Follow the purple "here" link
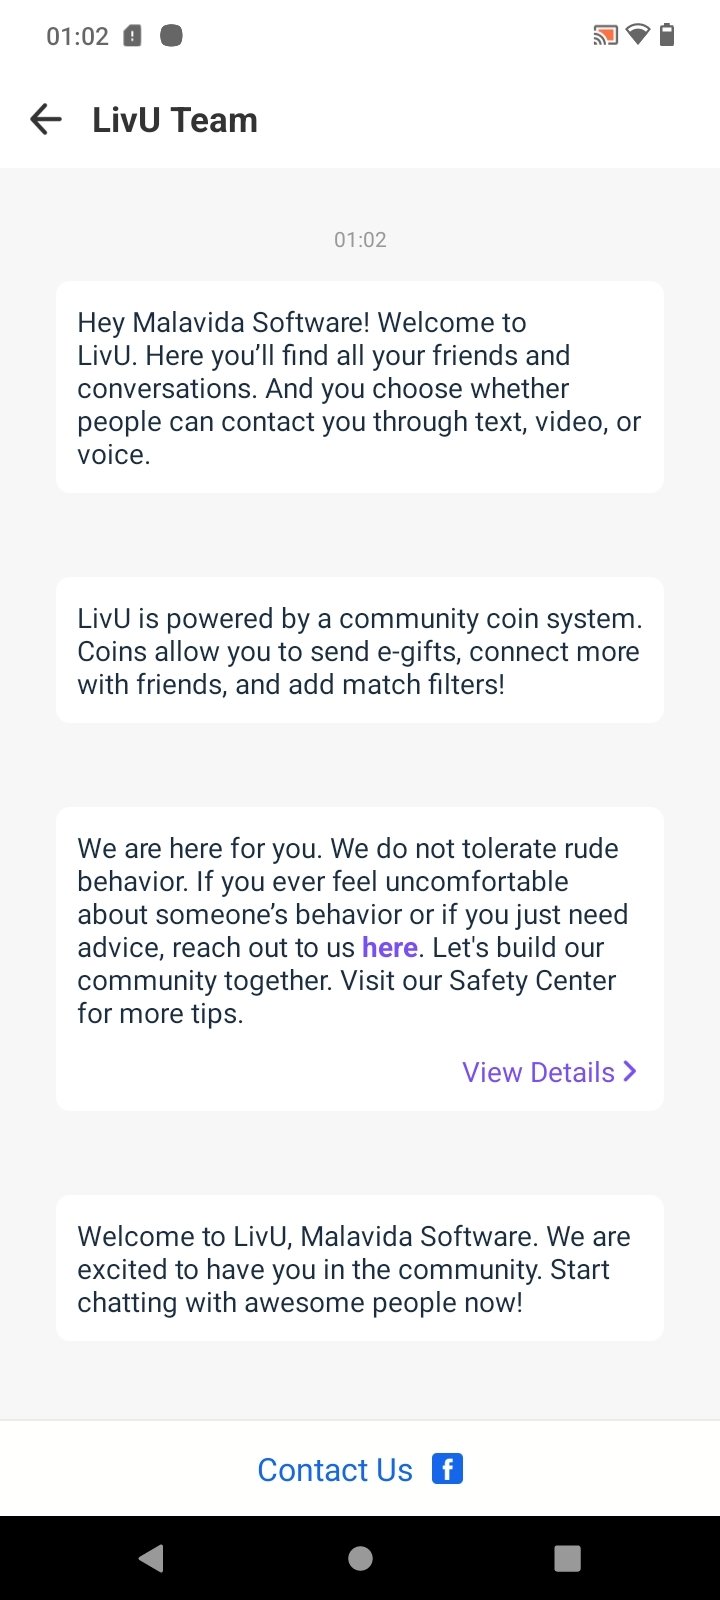720x1600 pixels. coord(390,947)
